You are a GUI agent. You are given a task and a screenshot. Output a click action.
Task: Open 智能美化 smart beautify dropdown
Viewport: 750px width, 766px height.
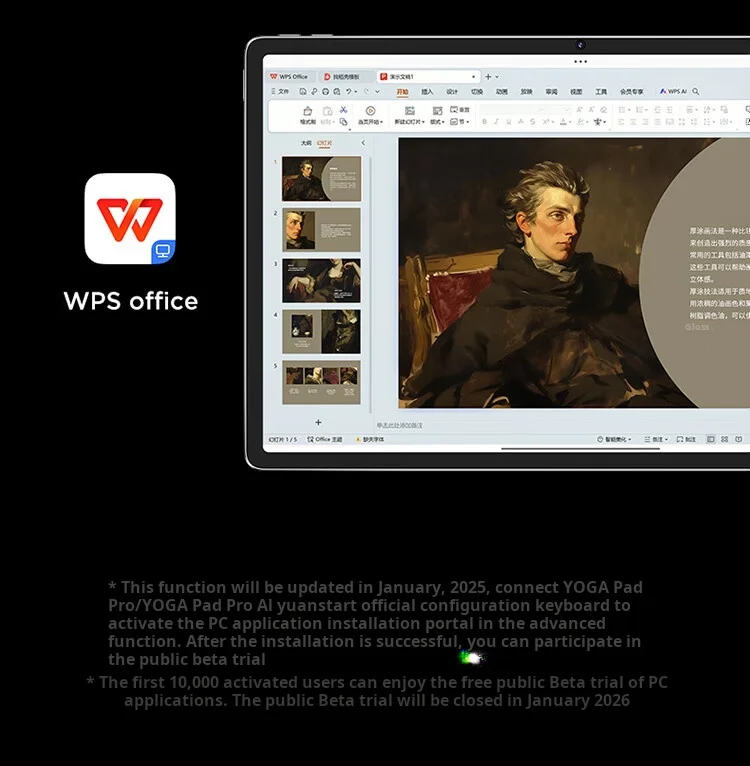click(x=614, y=439)
